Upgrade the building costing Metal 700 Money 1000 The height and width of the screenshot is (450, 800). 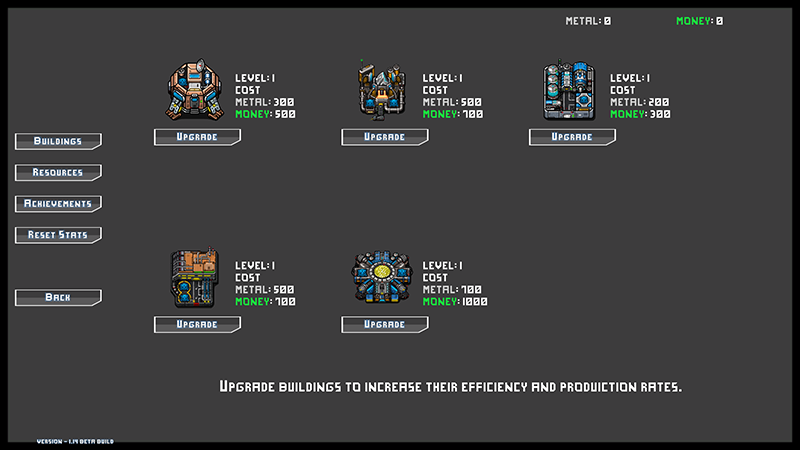[385, 324]
